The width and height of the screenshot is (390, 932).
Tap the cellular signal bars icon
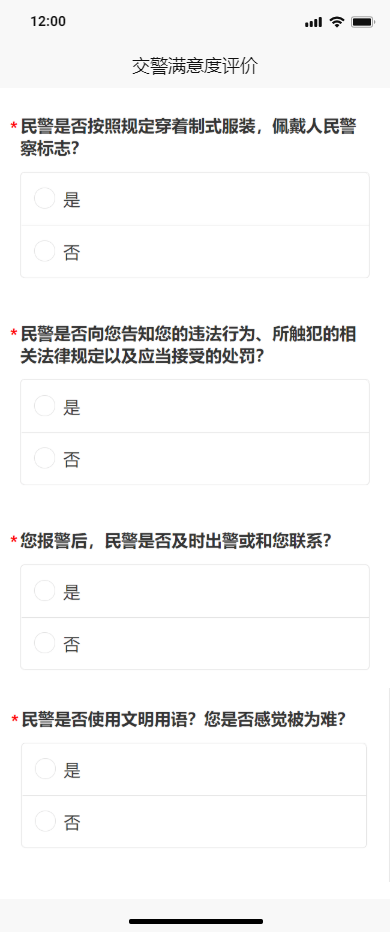click(313, 23)
